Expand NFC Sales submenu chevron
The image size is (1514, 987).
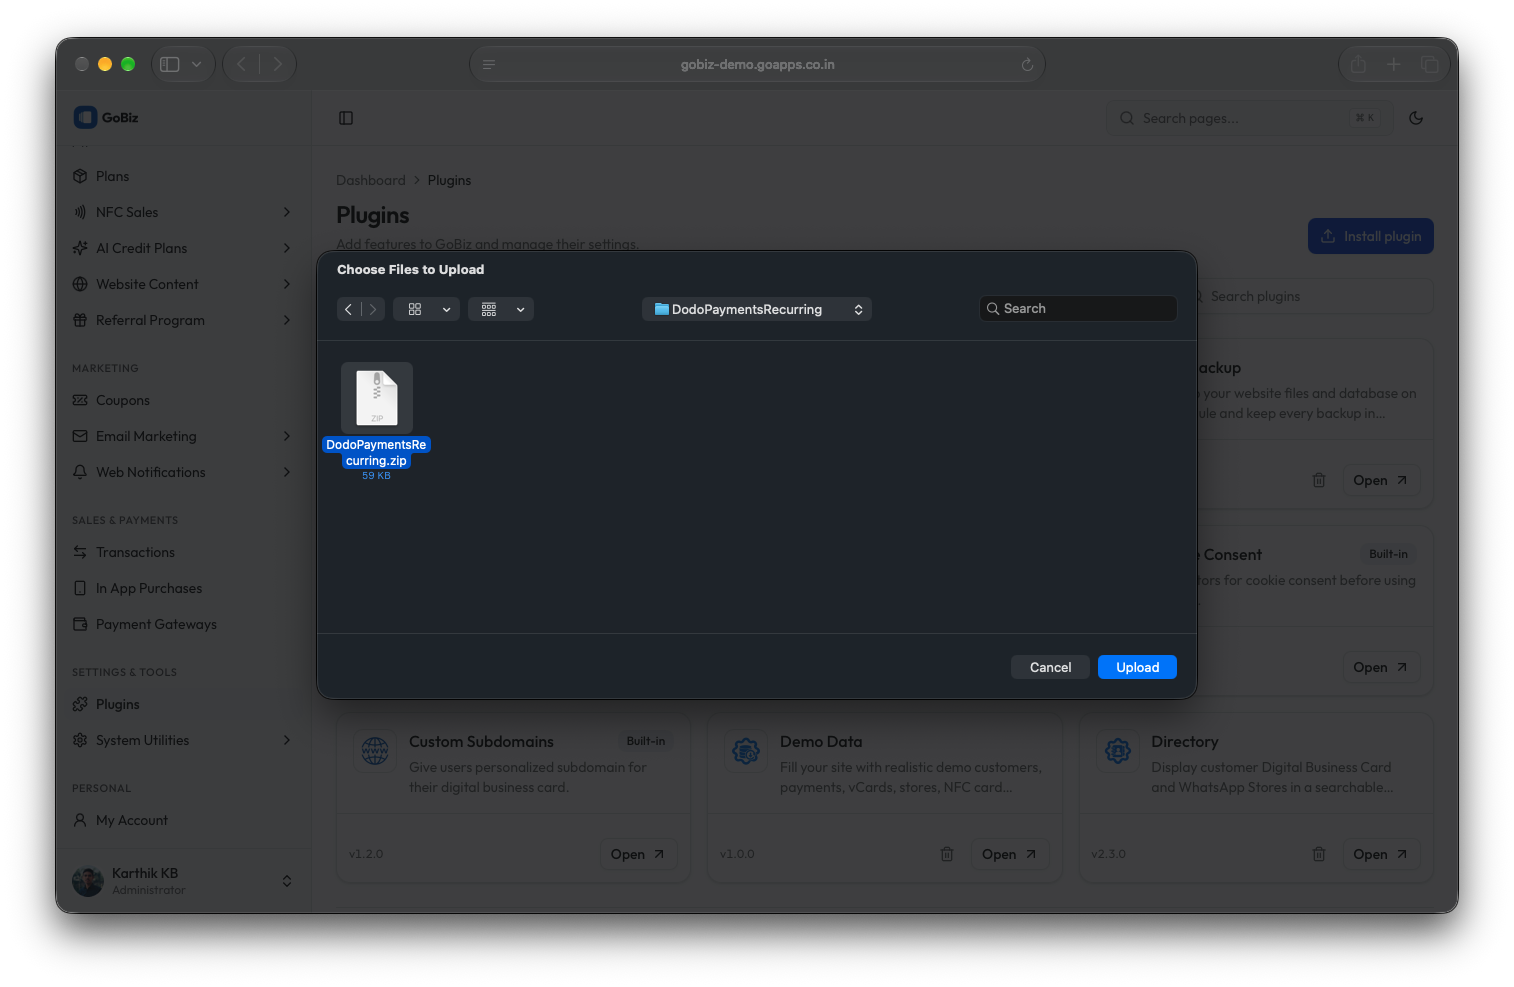point(287,212)
